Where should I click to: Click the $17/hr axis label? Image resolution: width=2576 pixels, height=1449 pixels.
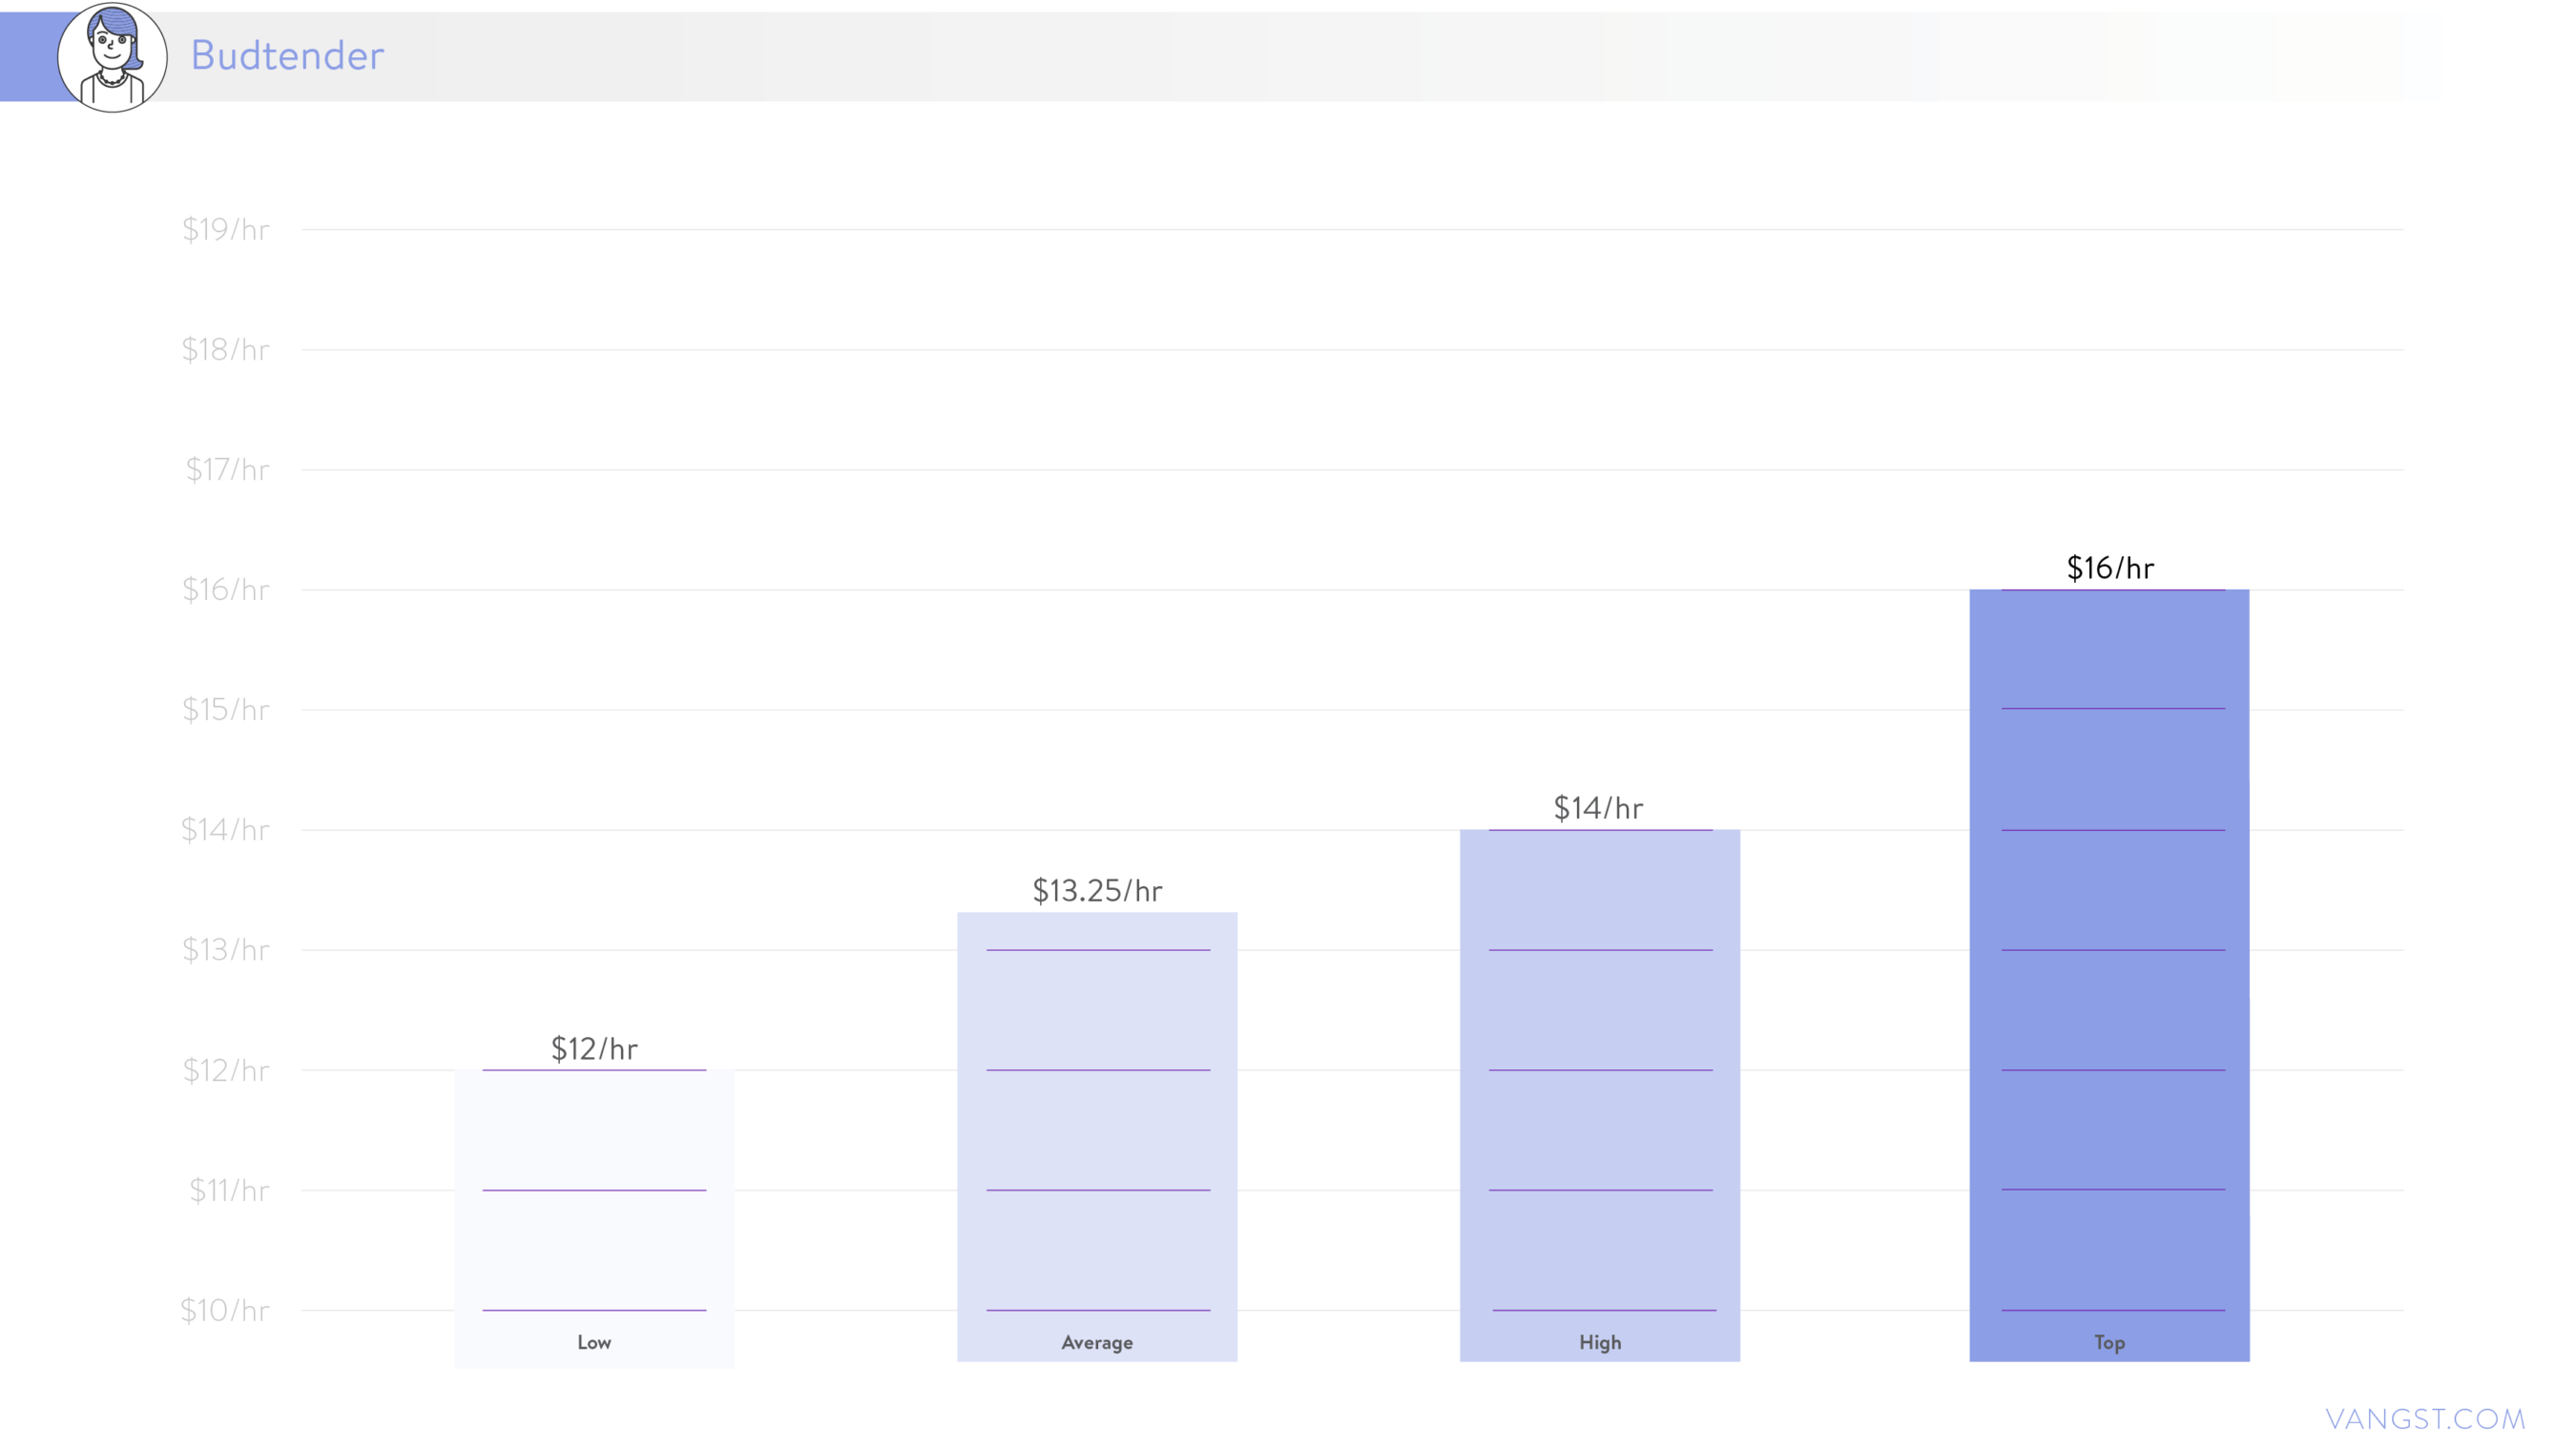click(227, 469)
